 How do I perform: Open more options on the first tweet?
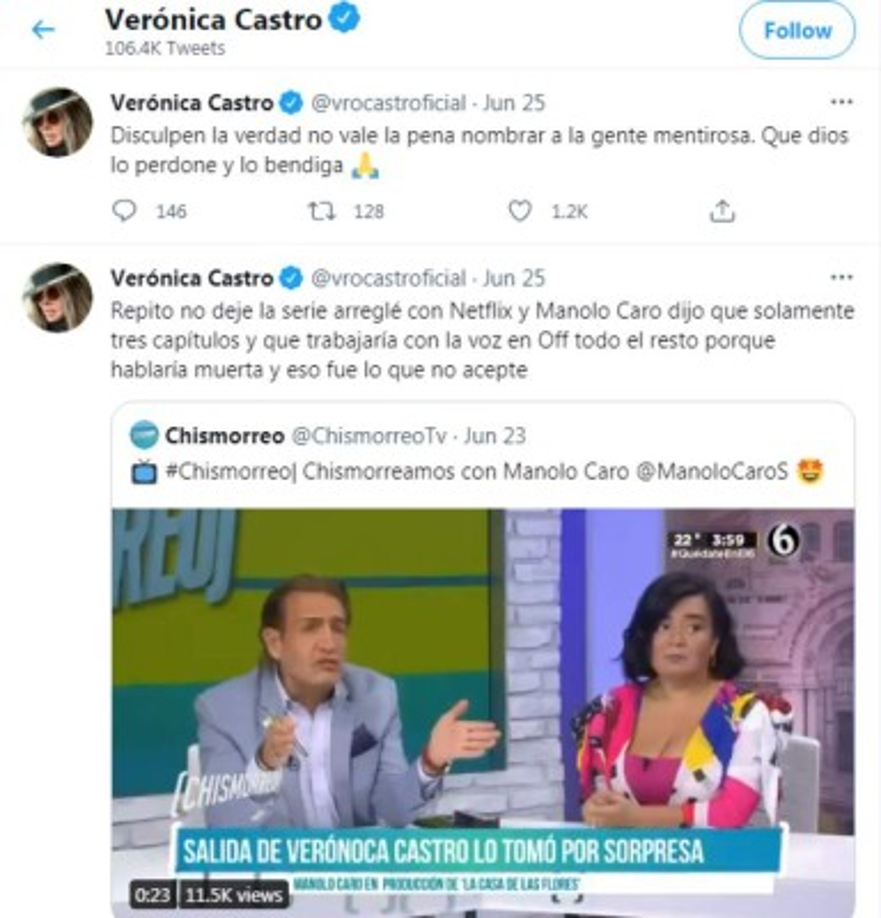click(x=841, y=102)
